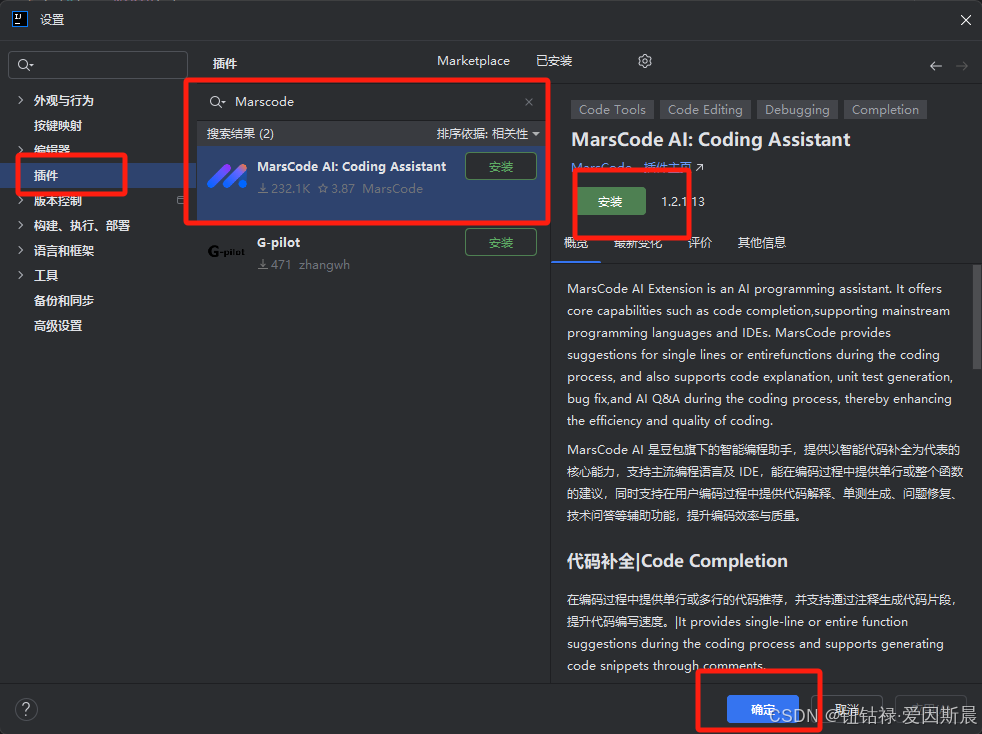The image size is (982, 734).
Task: Click the settings search magnifier icon
Action: pyautogui.click(x=25, y=65)
